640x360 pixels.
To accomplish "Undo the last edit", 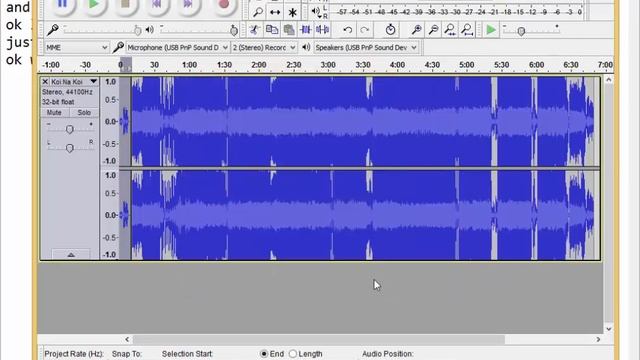I will pos(348,30).
